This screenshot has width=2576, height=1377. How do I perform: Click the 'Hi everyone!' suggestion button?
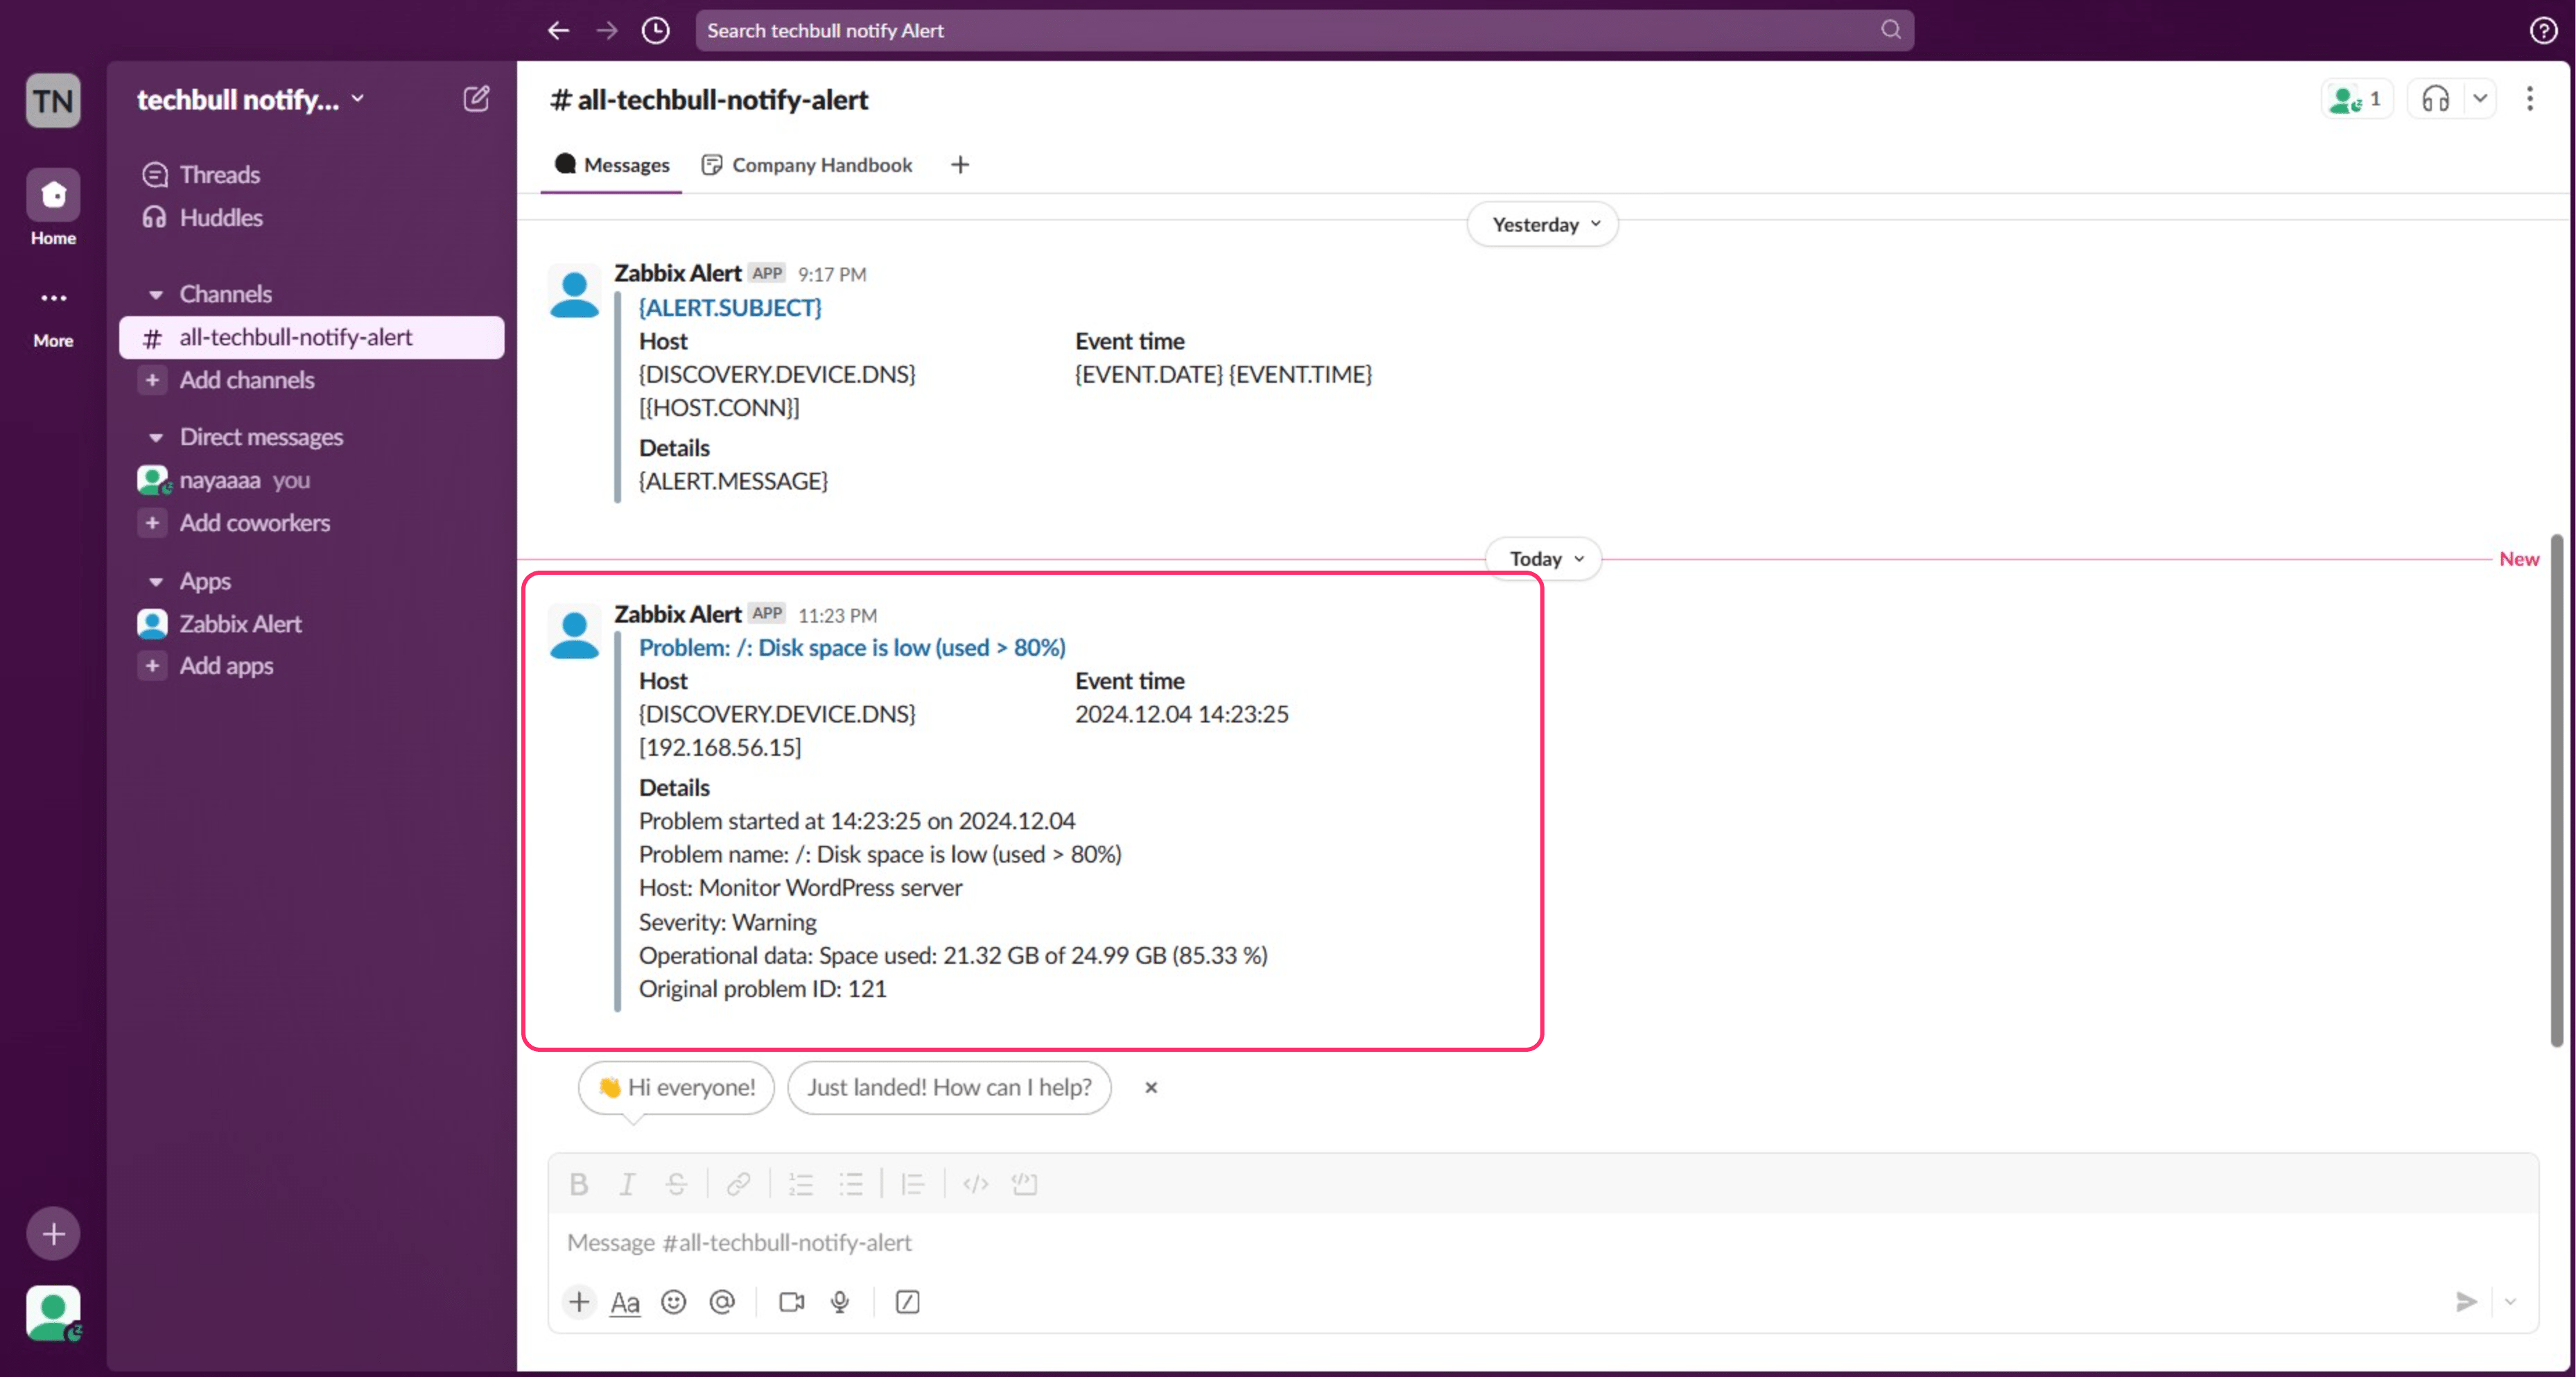(x=676, y=1087)
